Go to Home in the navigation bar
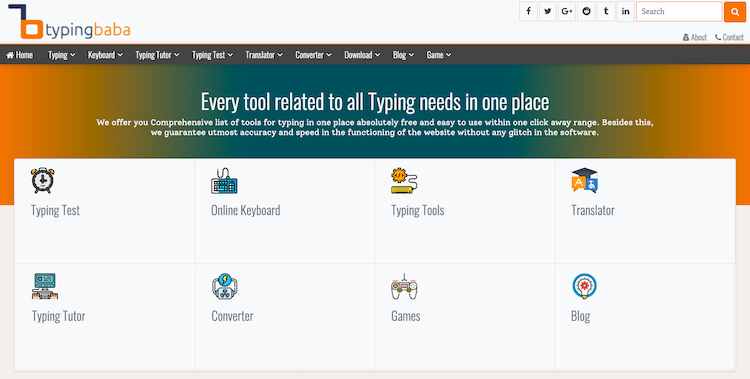 click(20, 55)
